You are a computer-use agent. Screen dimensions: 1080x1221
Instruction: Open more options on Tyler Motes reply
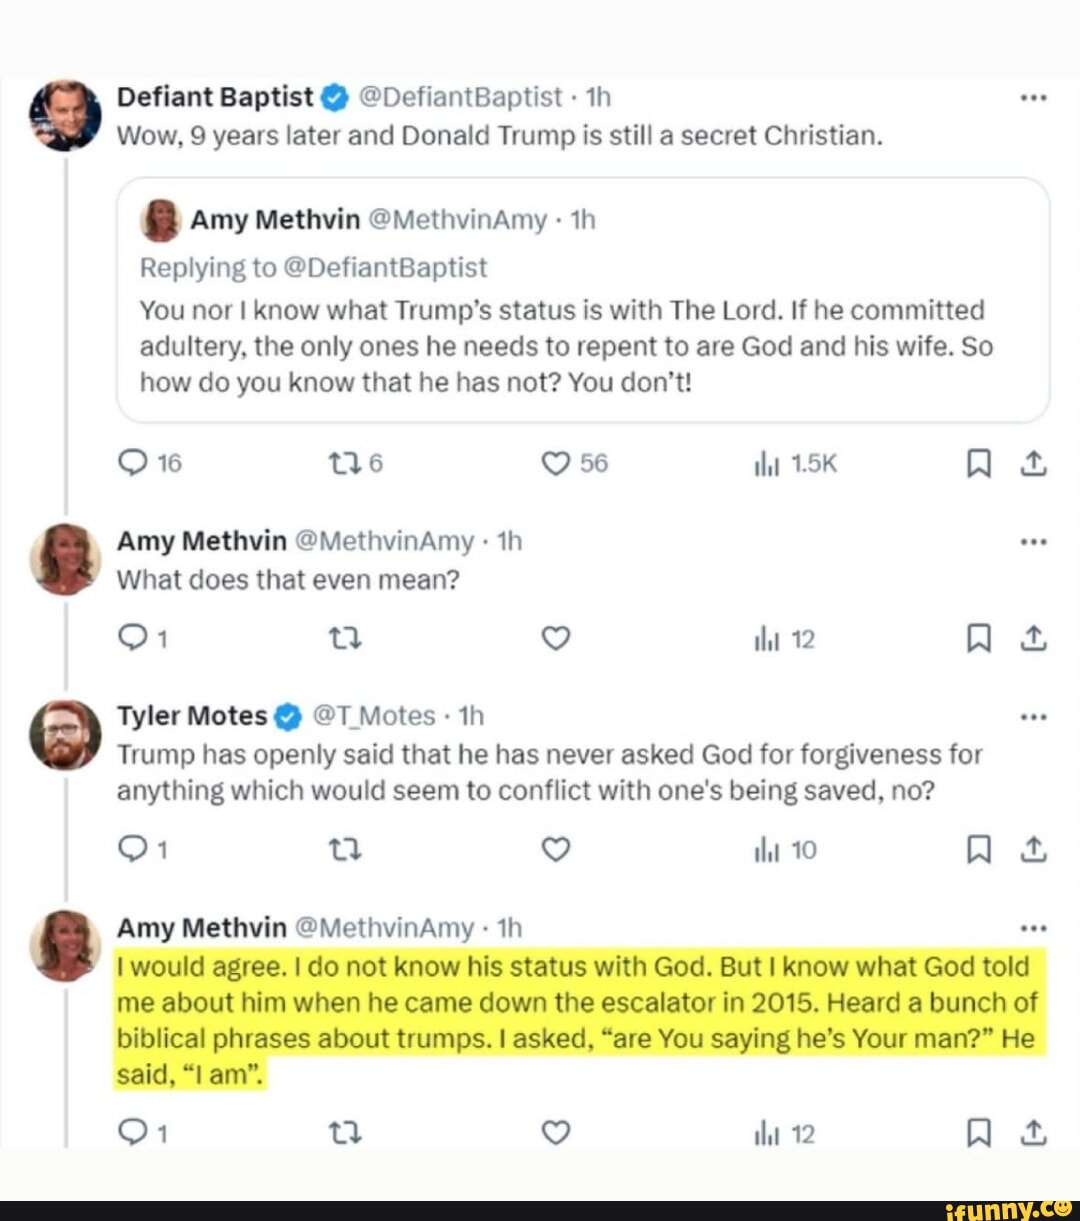point(1033,717)
